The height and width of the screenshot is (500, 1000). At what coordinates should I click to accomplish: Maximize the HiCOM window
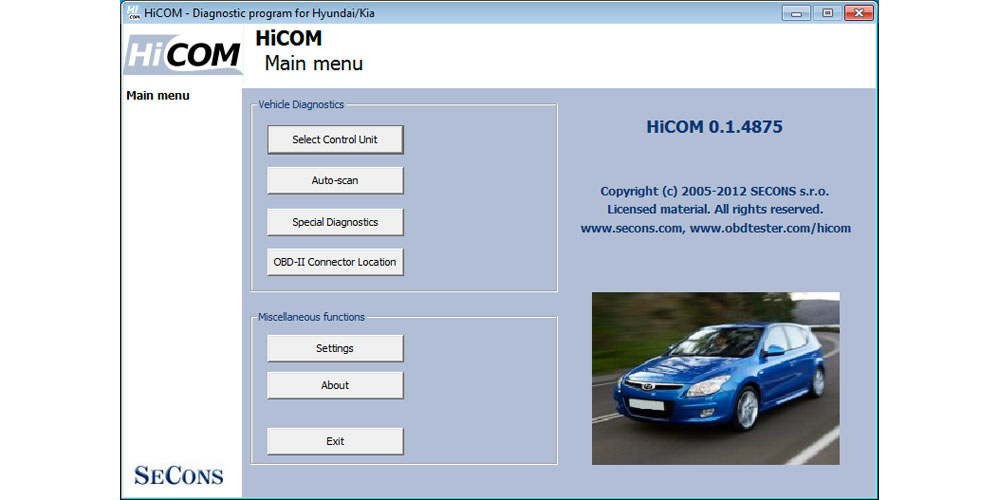[x=826, y=12]
